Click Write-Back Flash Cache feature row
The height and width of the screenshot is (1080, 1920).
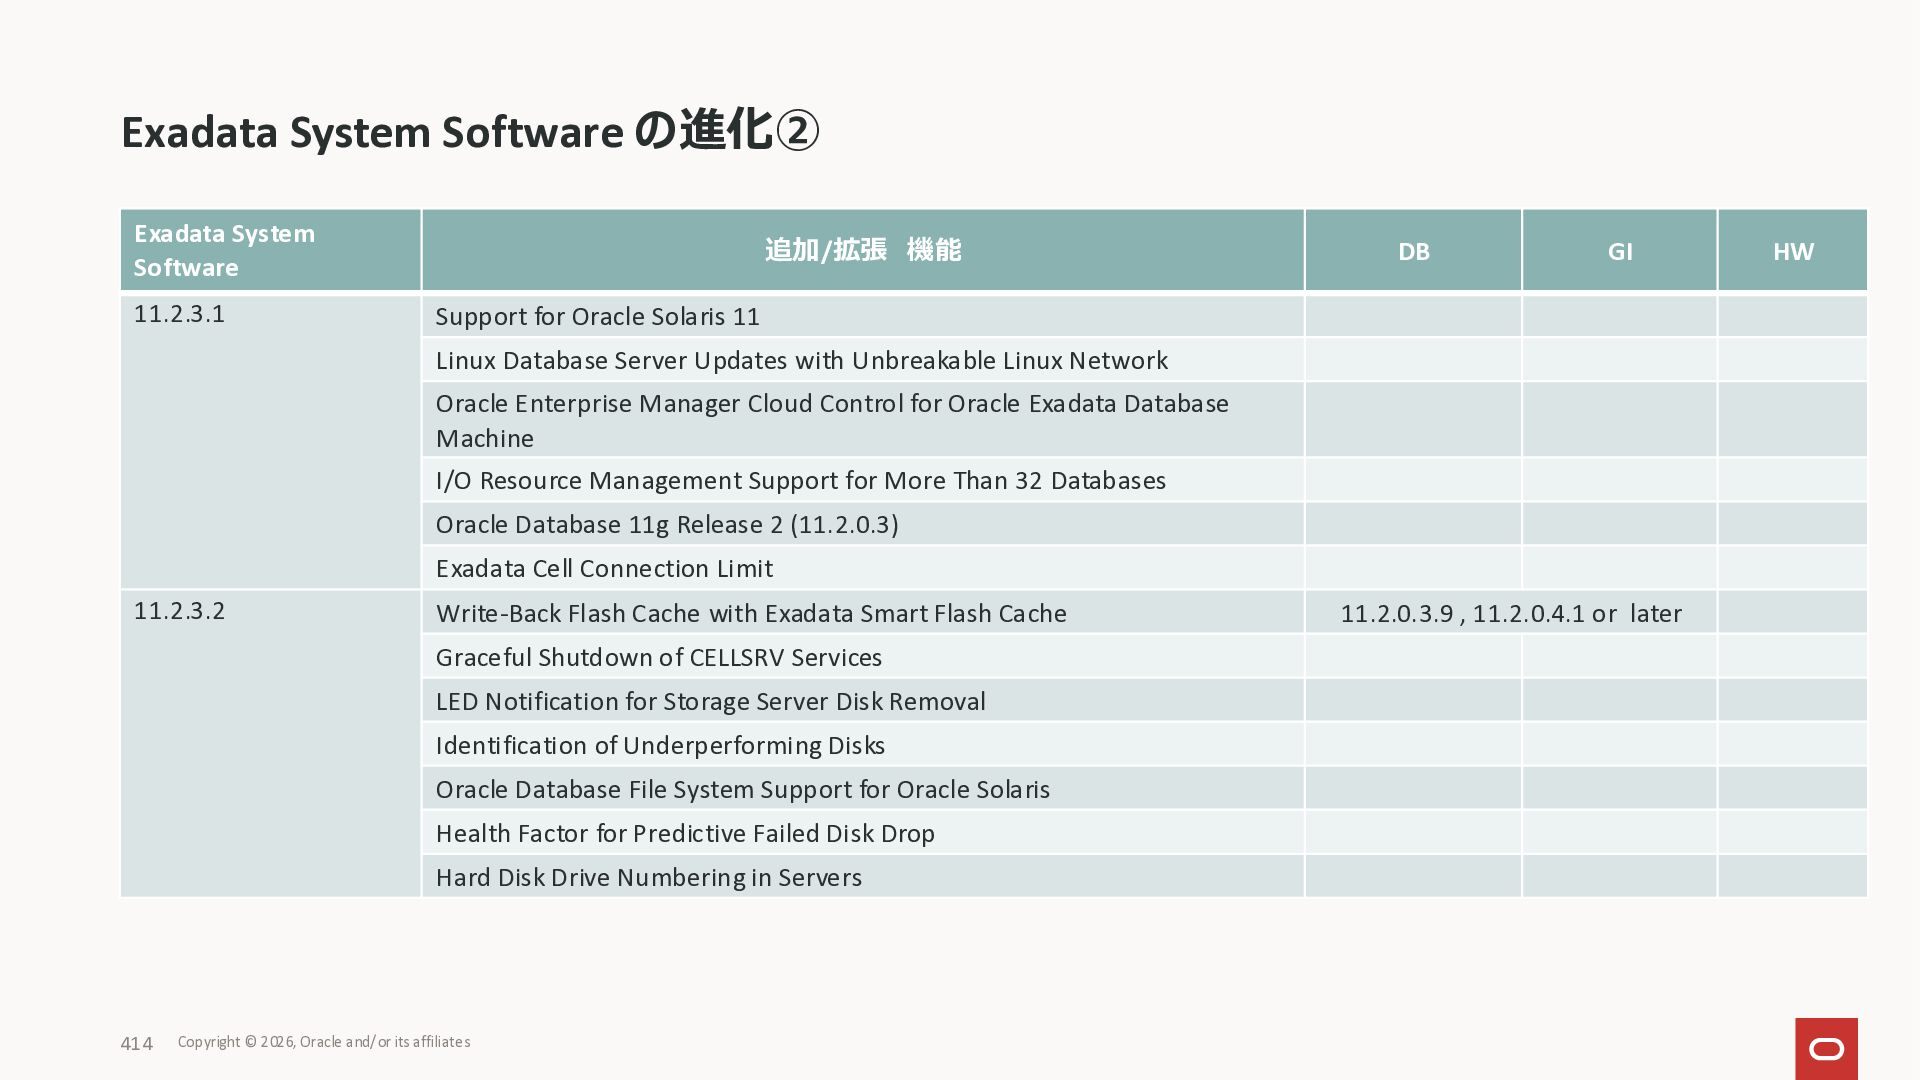(751, 614)
